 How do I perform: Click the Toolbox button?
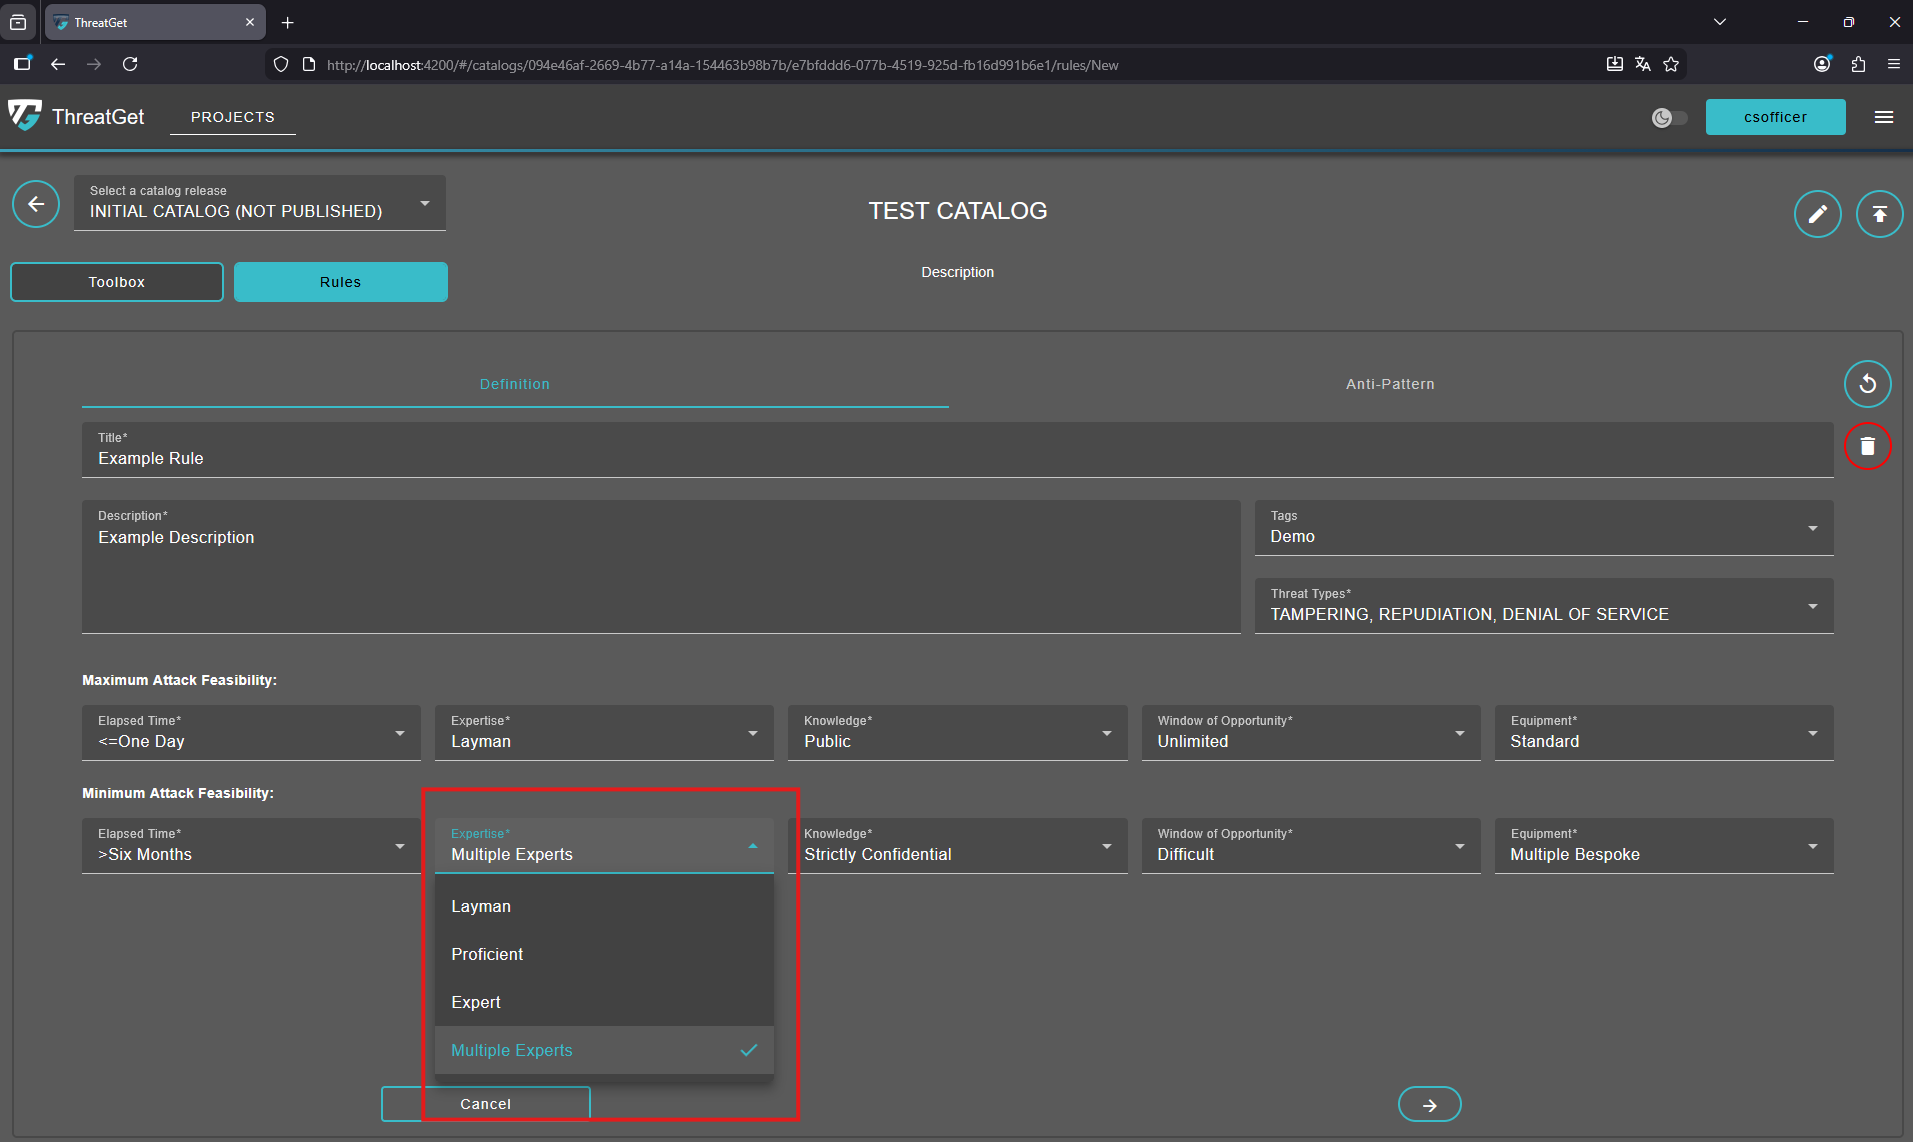(x=117, y=282)
